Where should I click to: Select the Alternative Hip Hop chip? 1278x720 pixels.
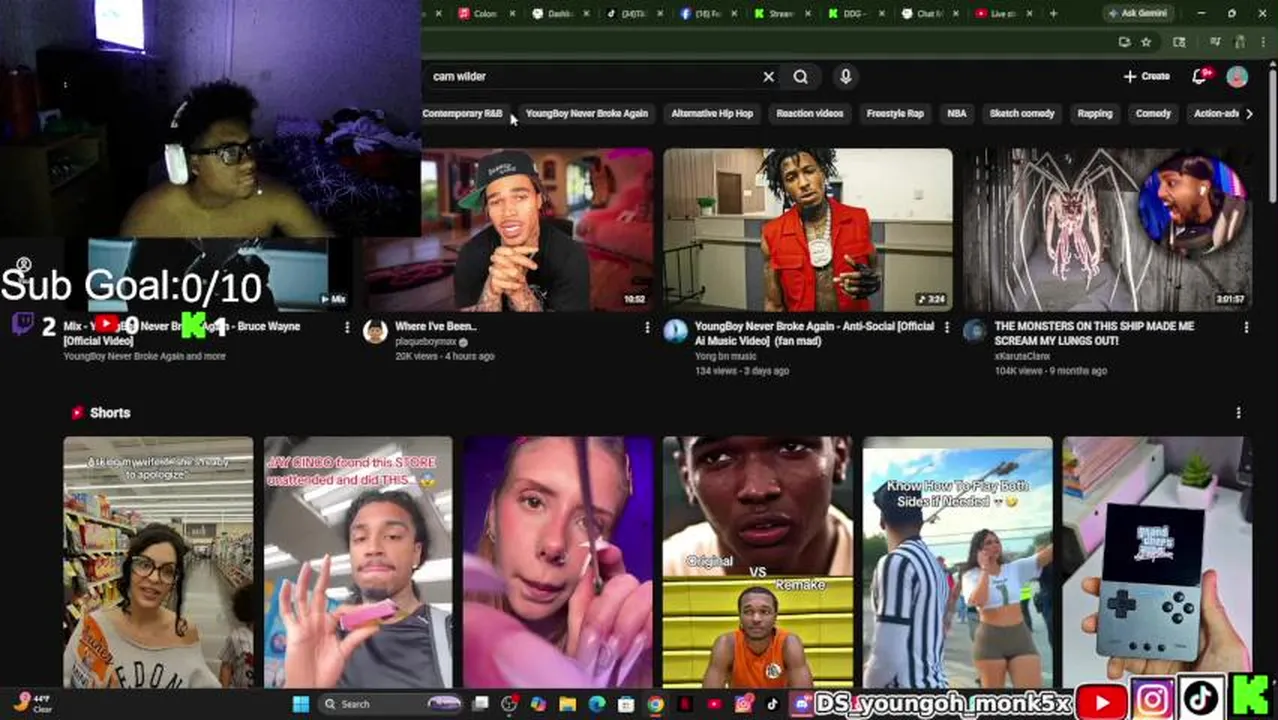tap(712, 114)
